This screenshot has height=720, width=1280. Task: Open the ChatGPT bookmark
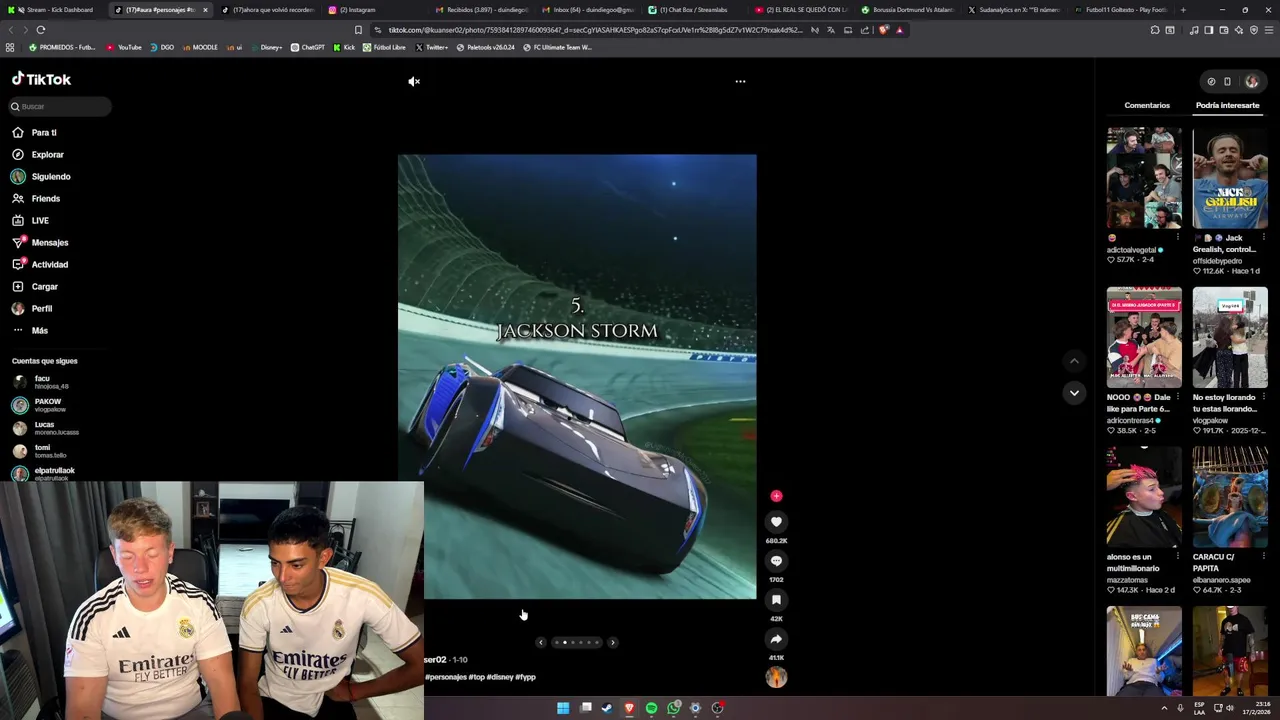pos(308,47)
